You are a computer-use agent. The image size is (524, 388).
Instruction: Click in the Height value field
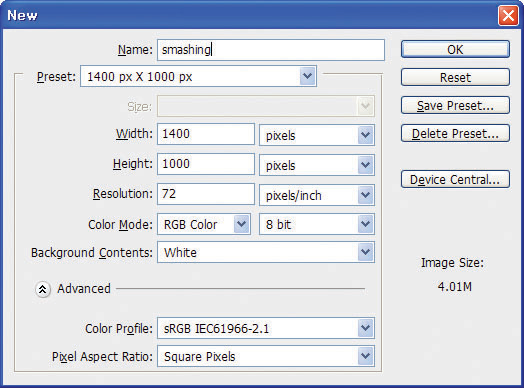(x=206, y=164)
